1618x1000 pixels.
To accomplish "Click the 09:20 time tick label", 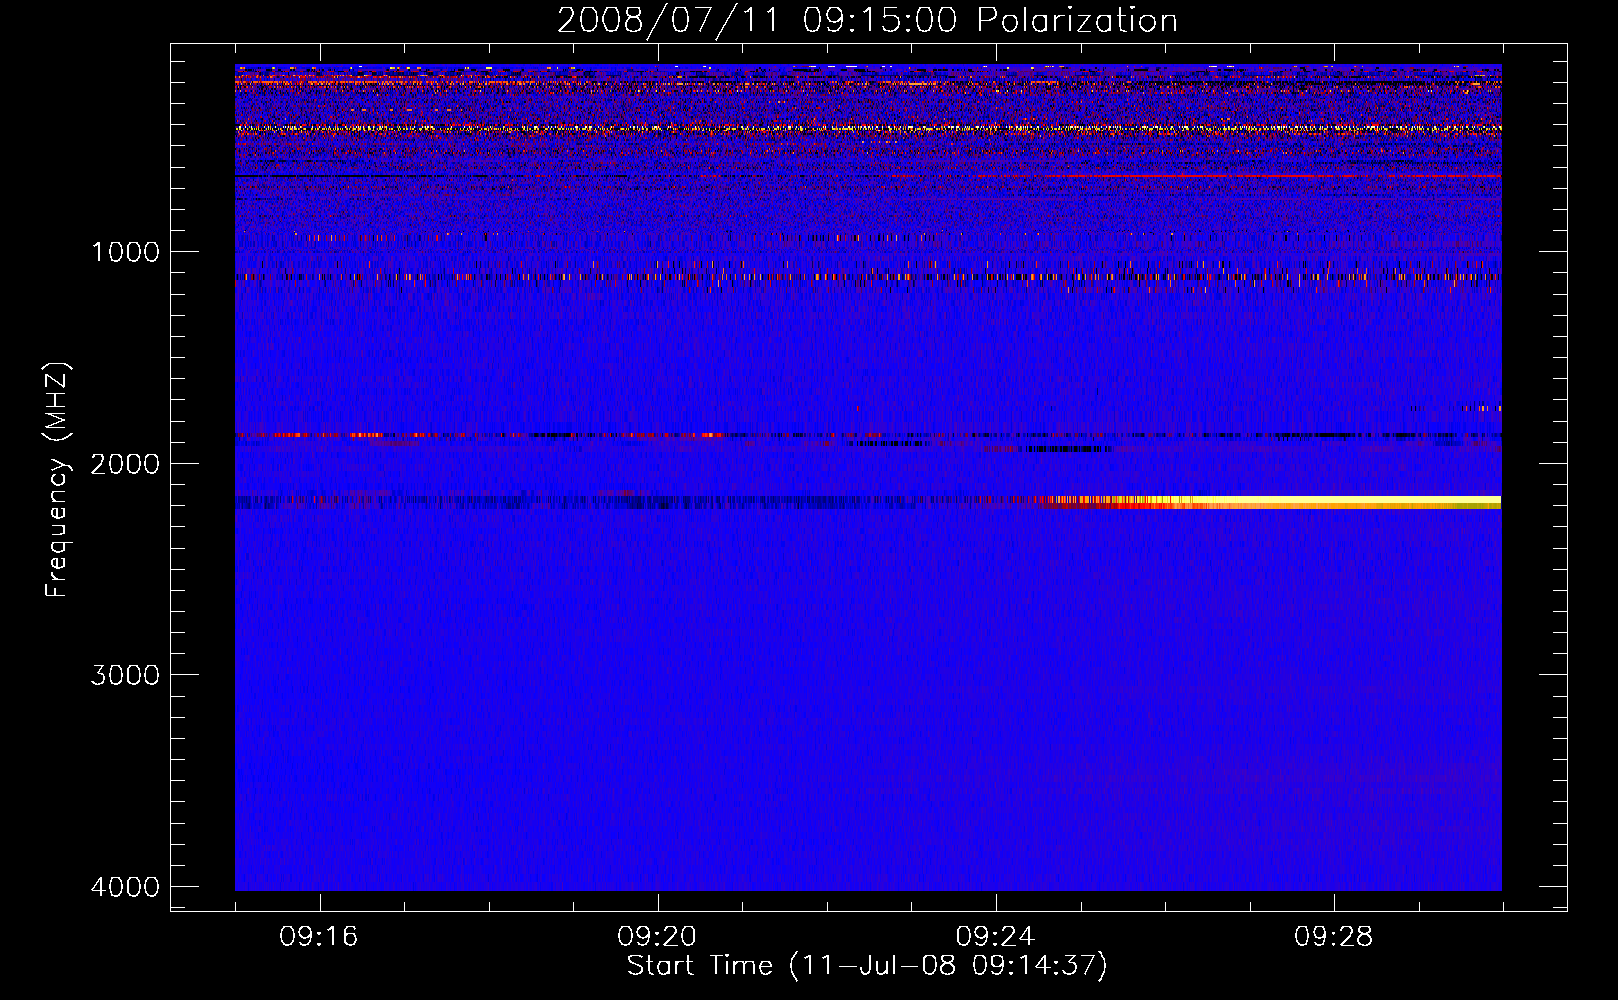I will click(x=657, y=937).
